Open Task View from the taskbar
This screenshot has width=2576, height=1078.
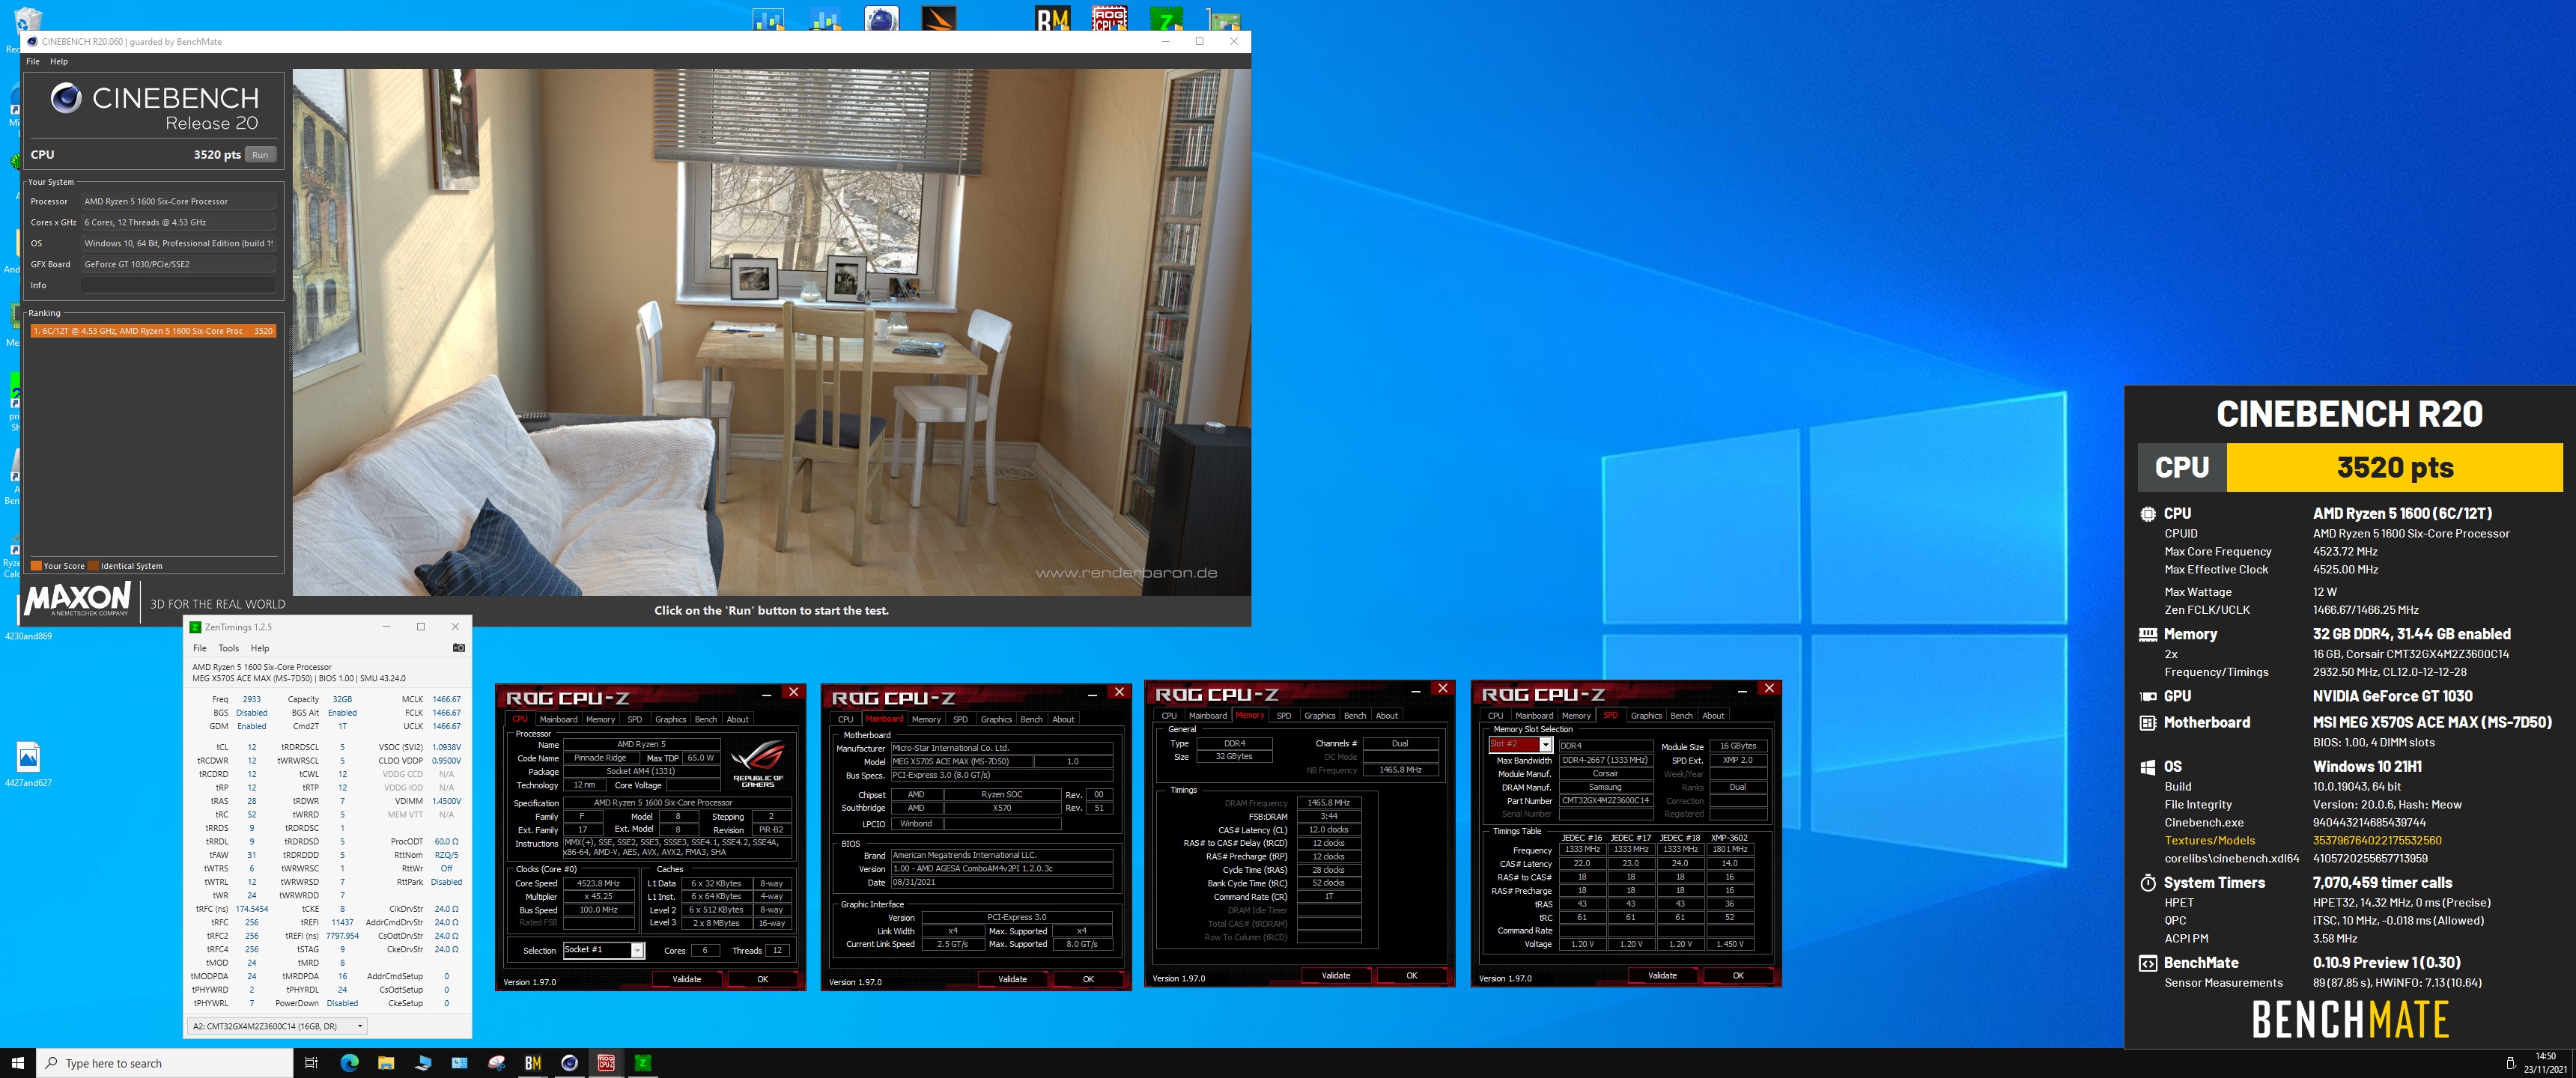[311, 1063]
